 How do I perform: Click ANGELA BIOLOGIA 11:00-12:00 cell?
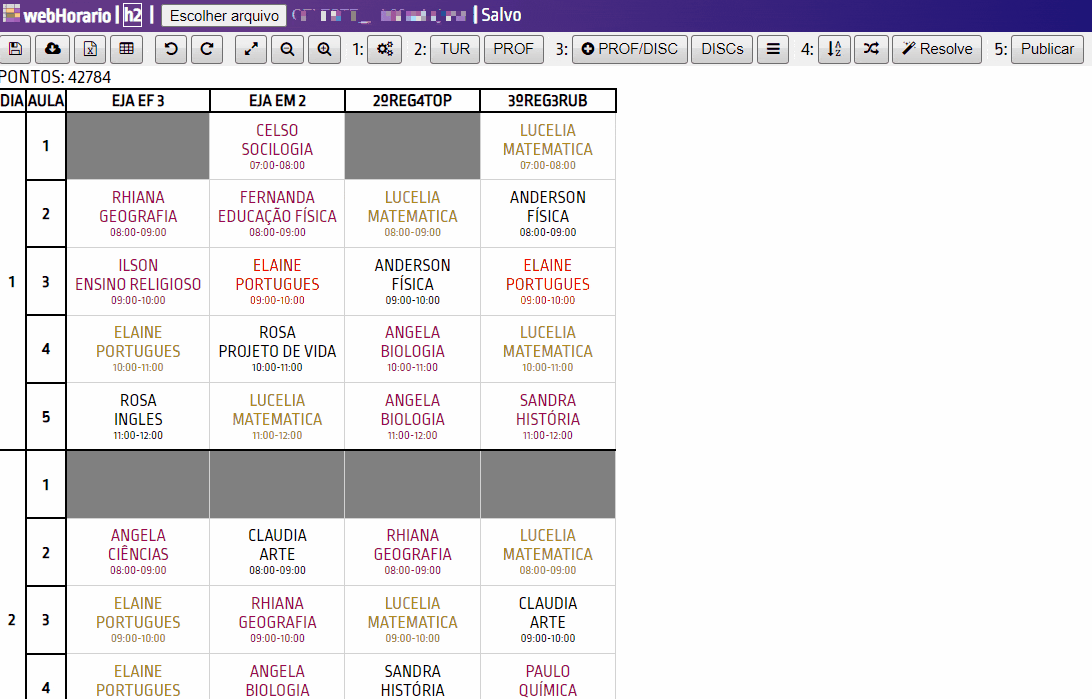pos(412,416)
